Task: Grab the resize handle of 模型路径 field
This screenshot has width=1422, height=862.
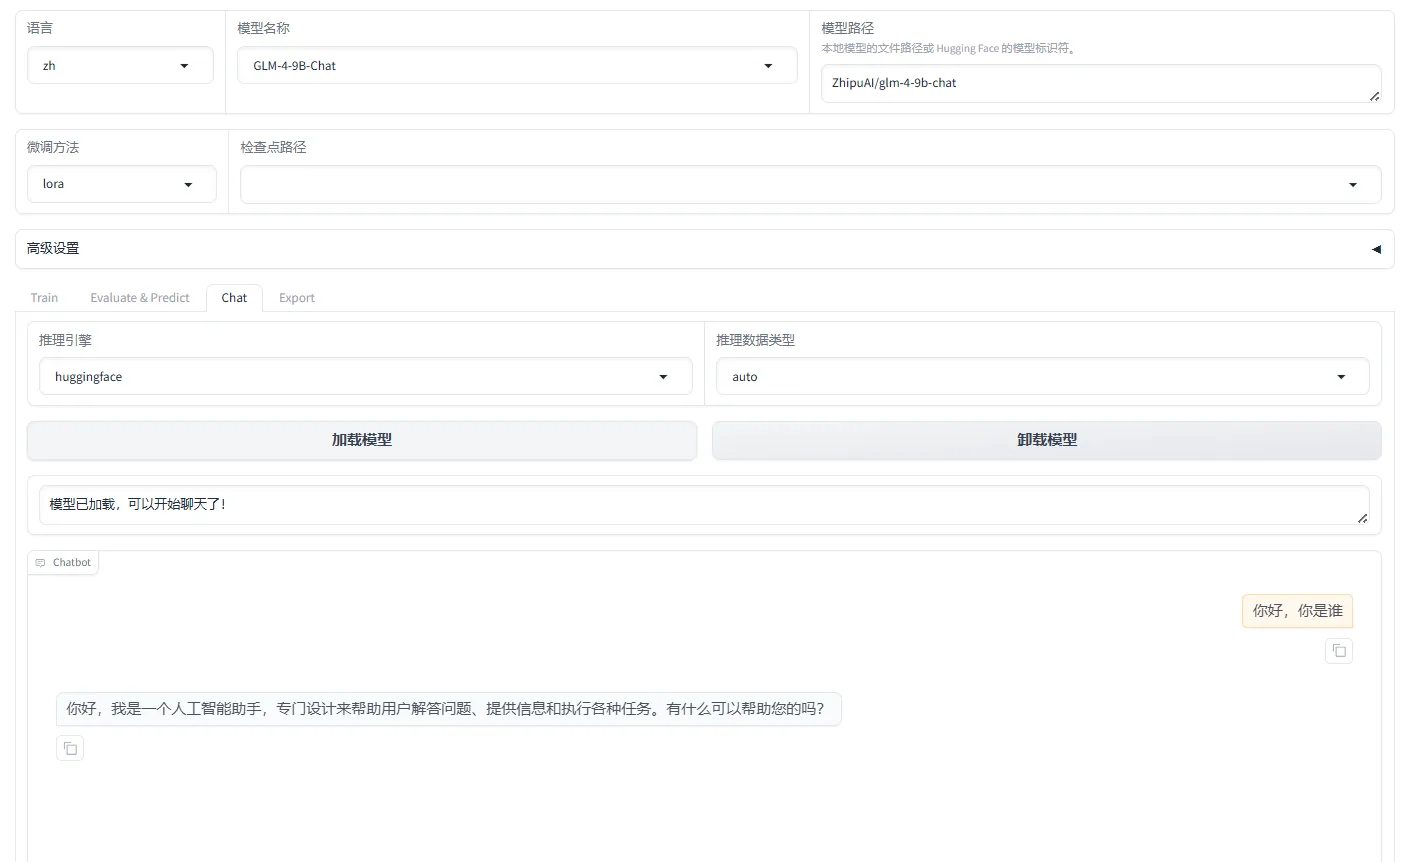Action: click(1374, 96)
